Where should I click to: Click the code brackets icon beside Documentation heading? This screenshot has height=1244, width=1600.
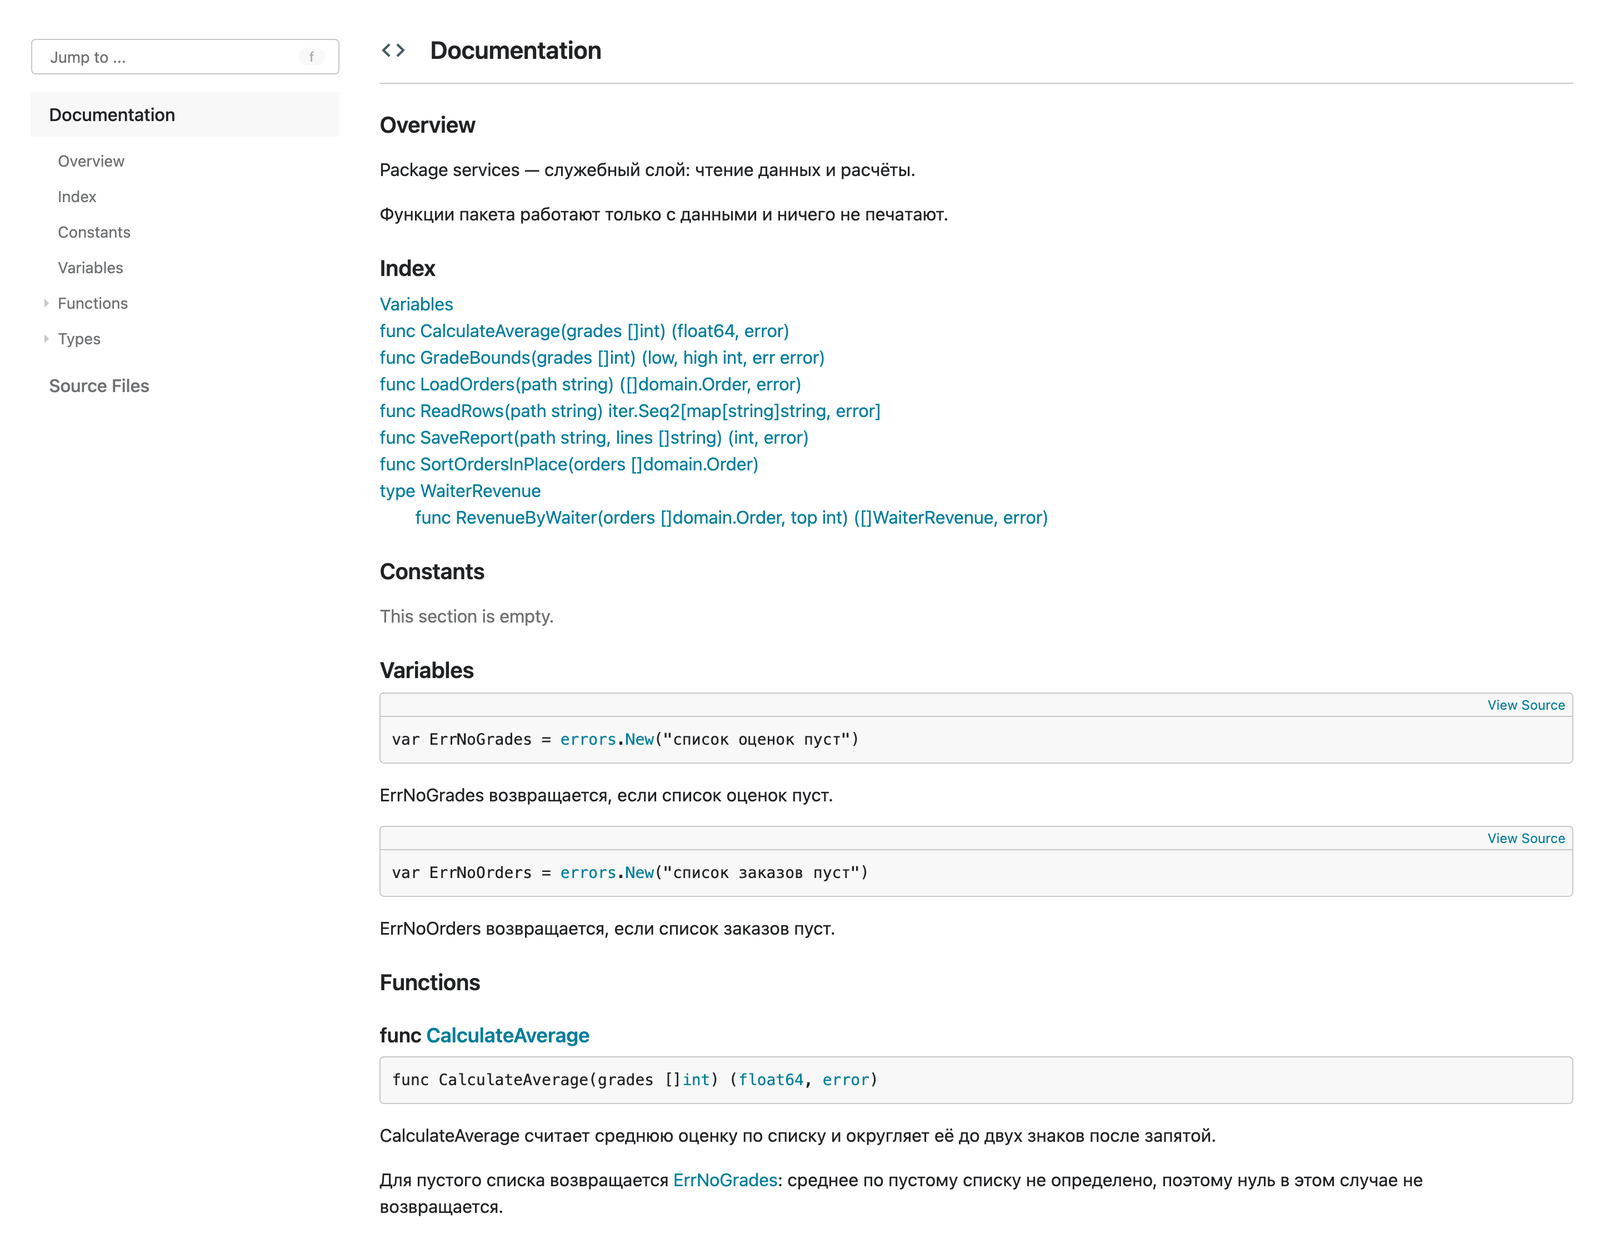click(393, 50)
